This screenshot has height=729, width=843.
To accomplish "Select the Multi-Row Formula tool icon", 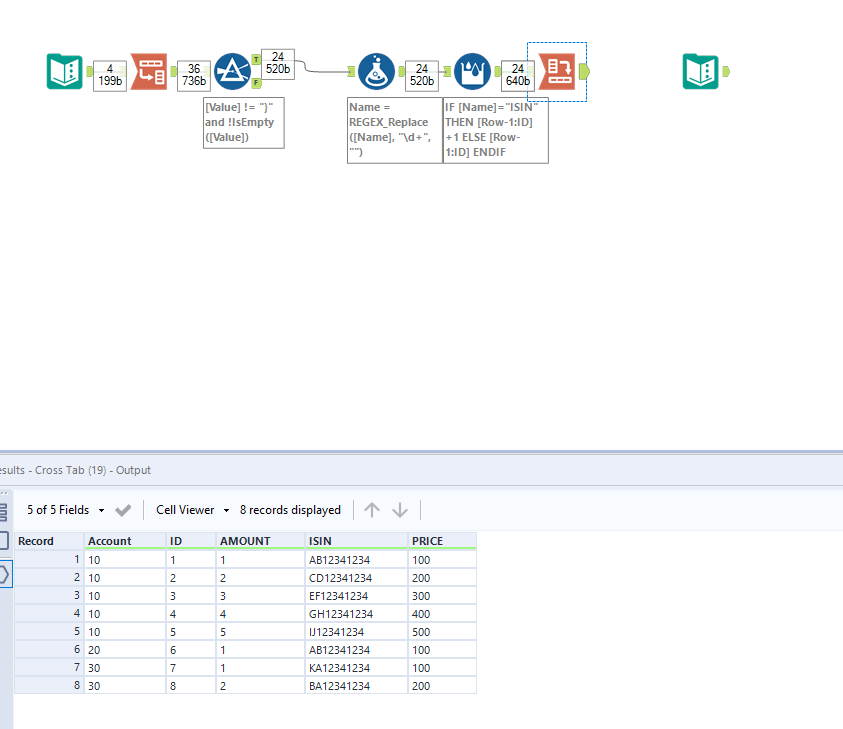I will (472, 71).
